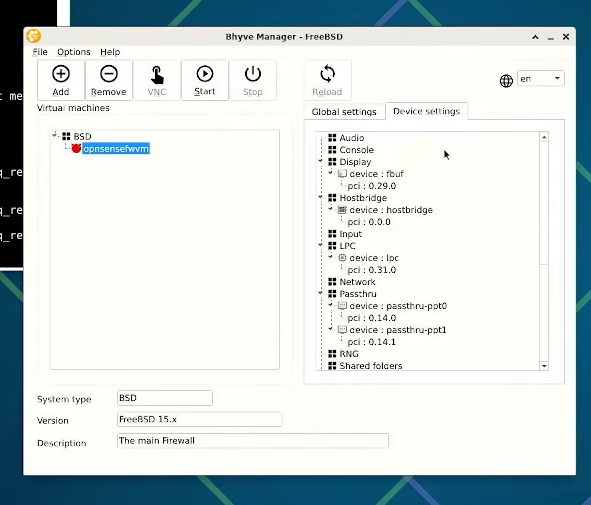Click the Bhyve Manager app logo
Image resolution: width=591 pixels, height=505 pixels.
34,37
